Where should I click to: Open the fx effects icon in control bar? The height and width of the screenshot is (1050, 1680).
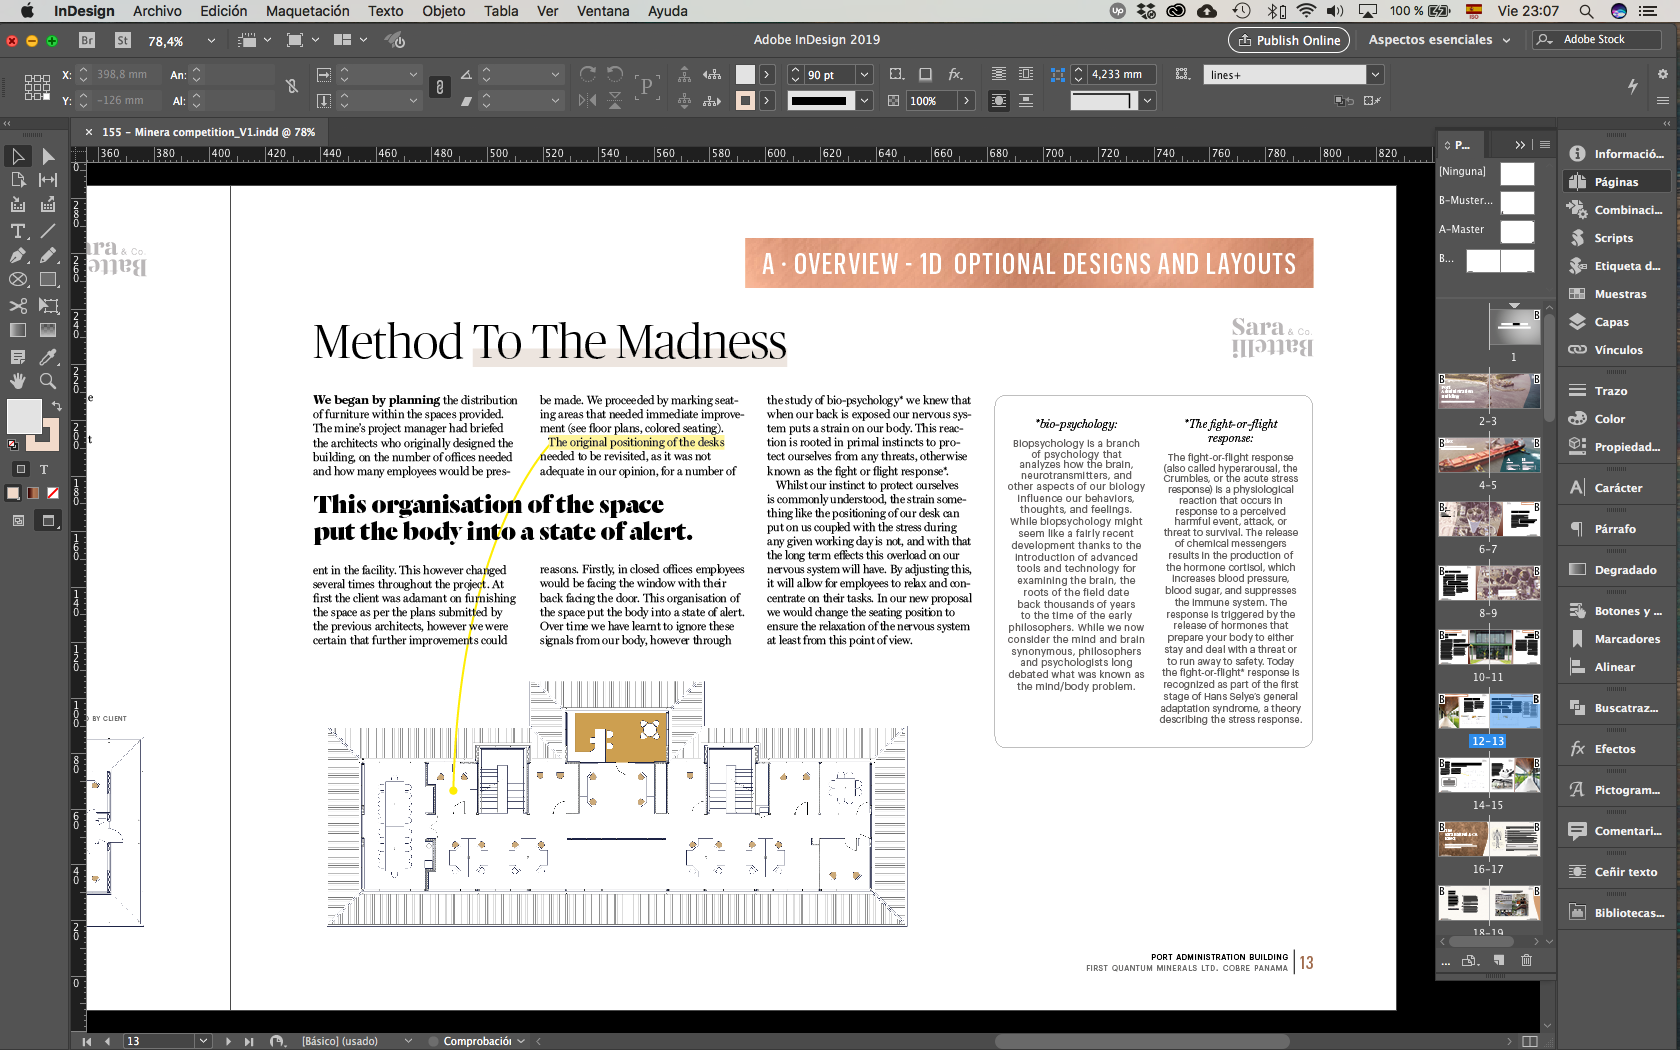click(x=956, y=75)
